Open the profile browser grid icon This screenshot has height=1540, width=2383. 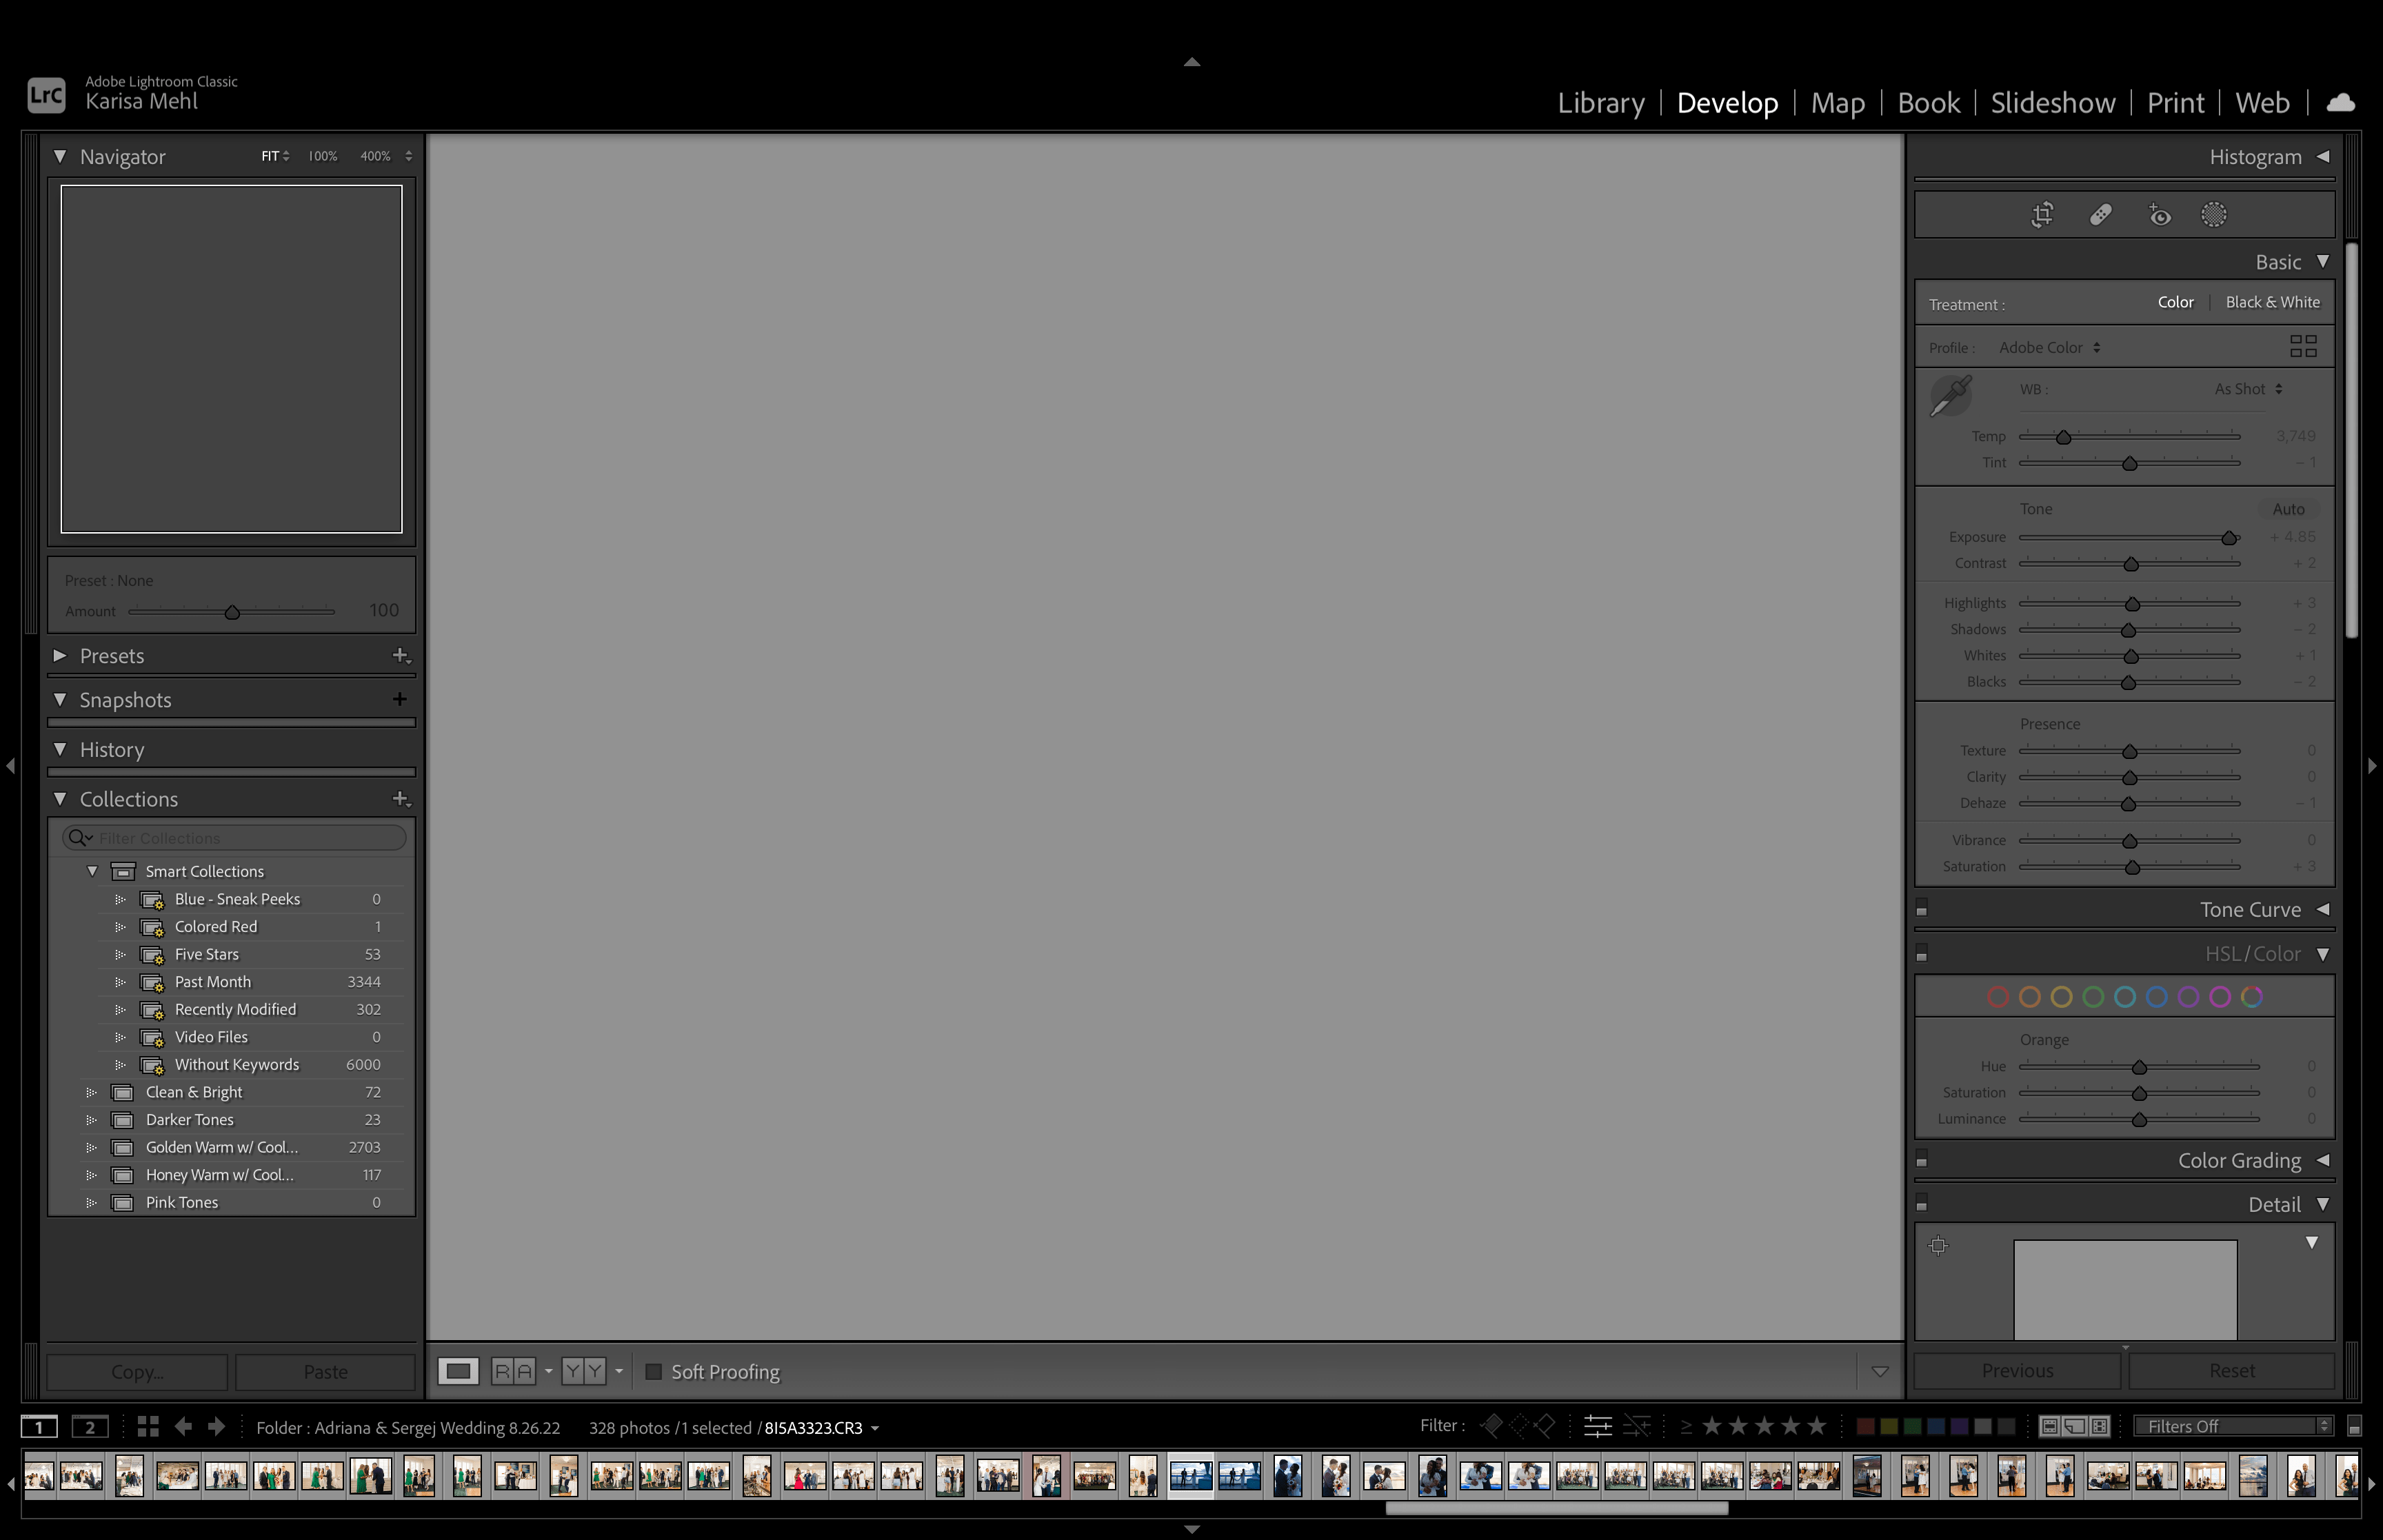tap(2303, 346)
